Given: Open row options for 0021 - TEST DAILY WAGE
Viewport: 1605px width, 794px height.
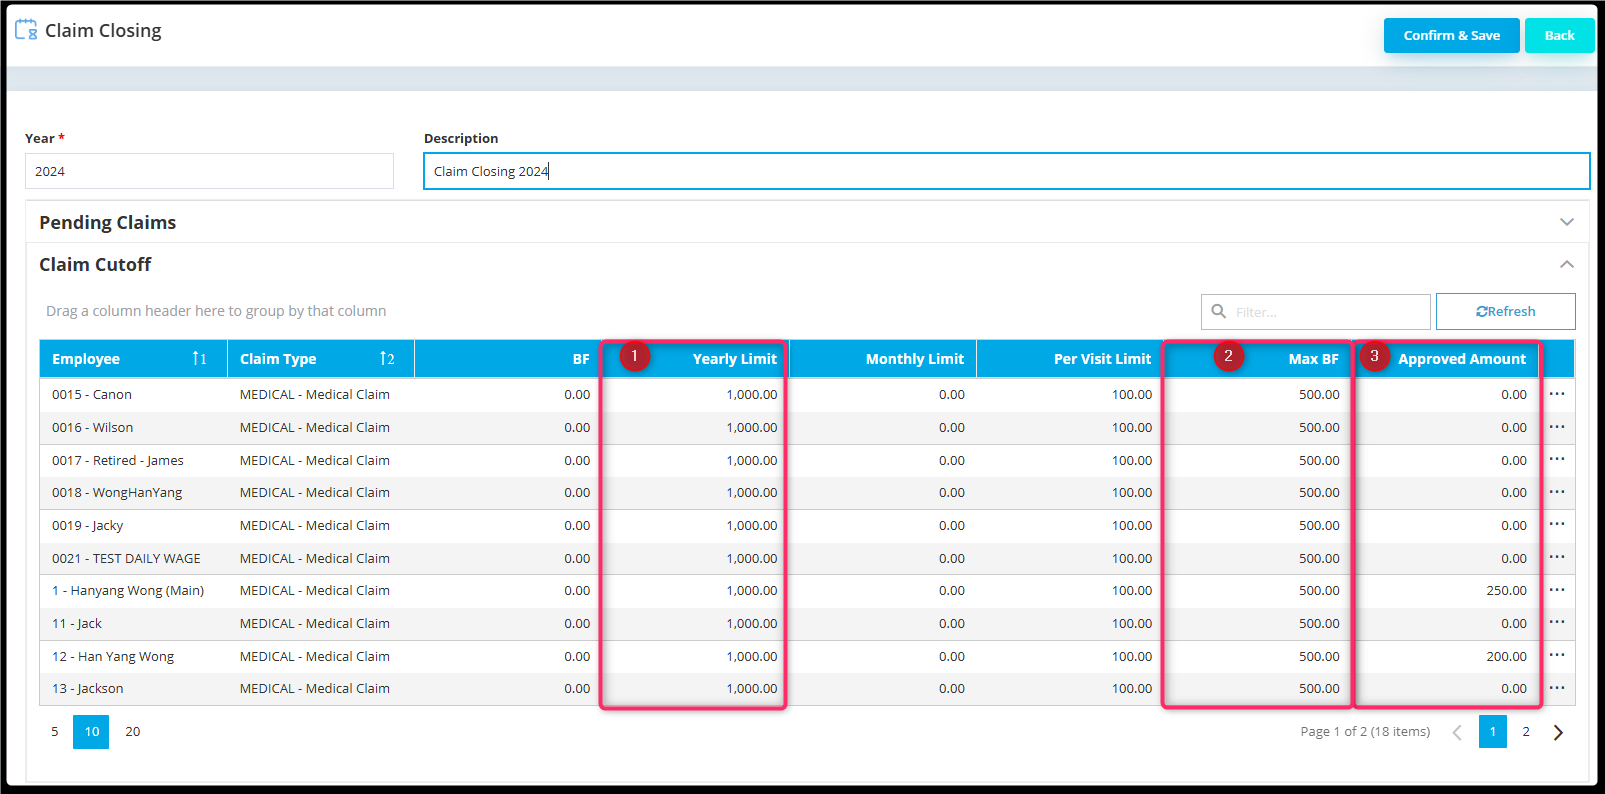Looking at the screenshot, I should (1557, 558).
